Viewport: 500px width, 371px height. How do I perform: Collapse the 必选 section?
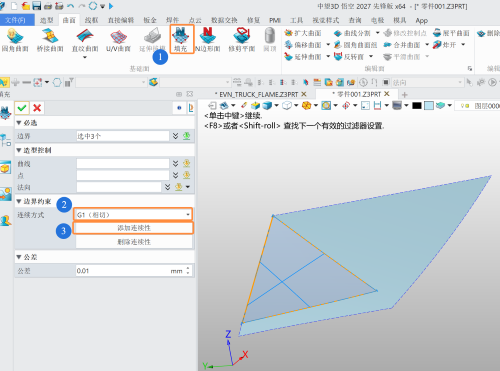click(19, 123)
